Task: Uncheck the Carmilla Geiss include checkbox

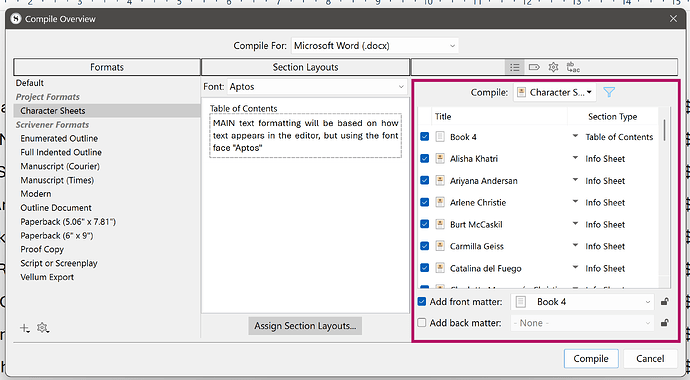Action: pos(424,246)
